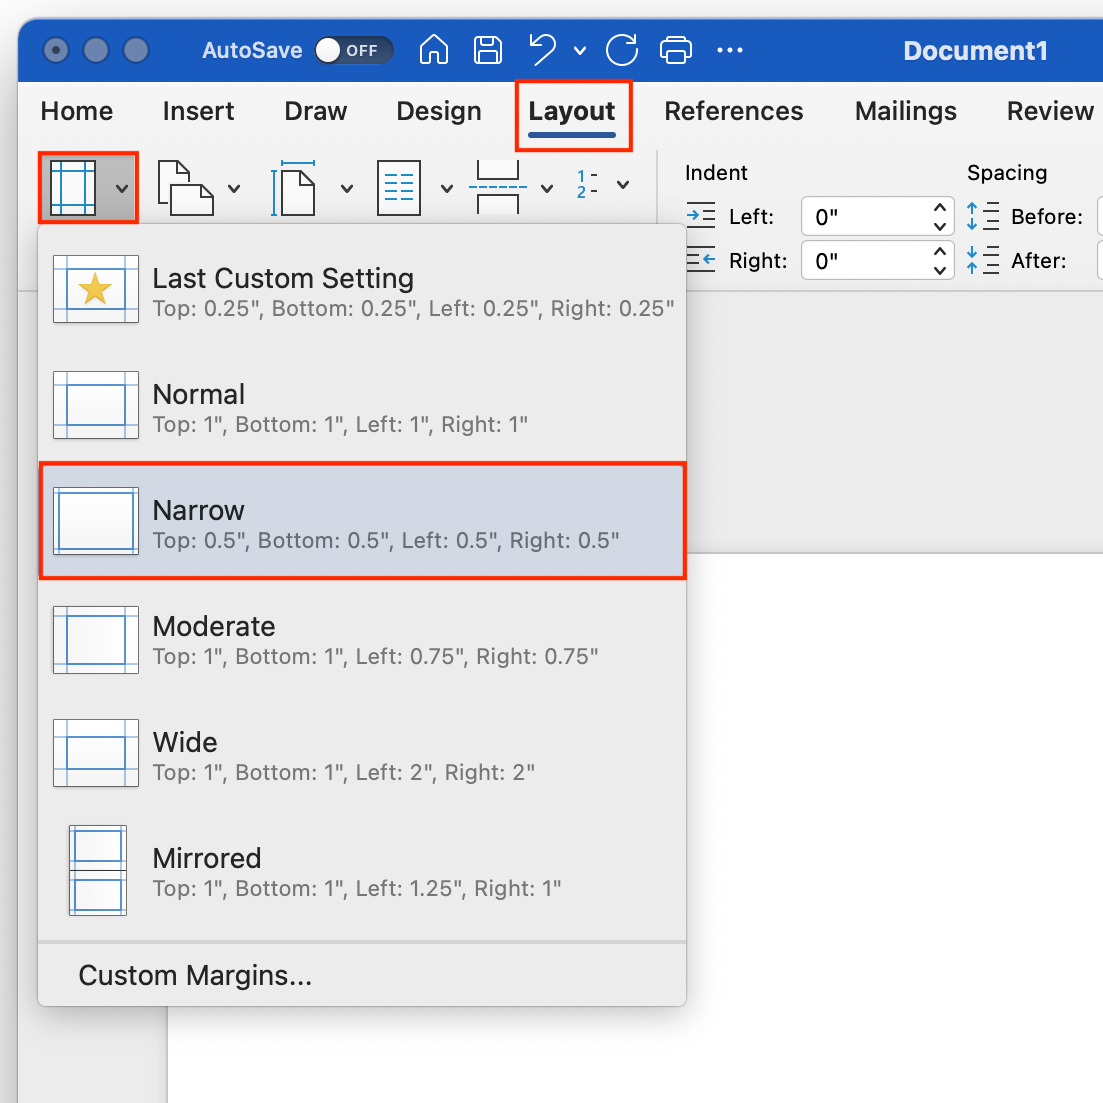Select the Narrow margin preset
The image size is (1103, 1103).
(x=362, y=521)
